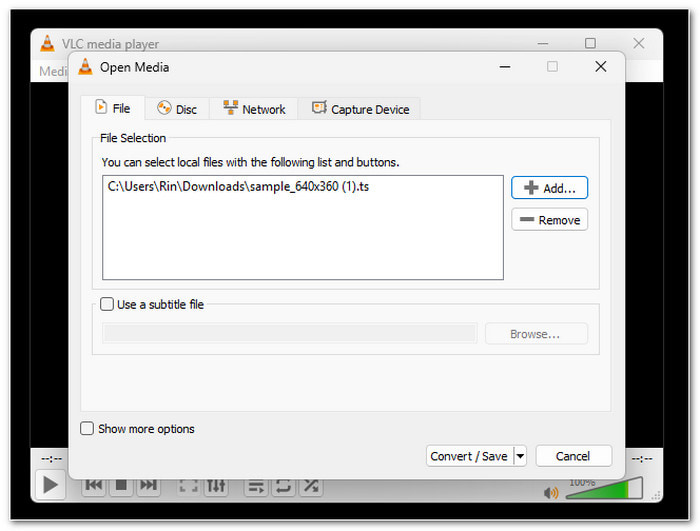Switch to the Network tab
This screenshot has width=700, height=531.
(254, 109)
